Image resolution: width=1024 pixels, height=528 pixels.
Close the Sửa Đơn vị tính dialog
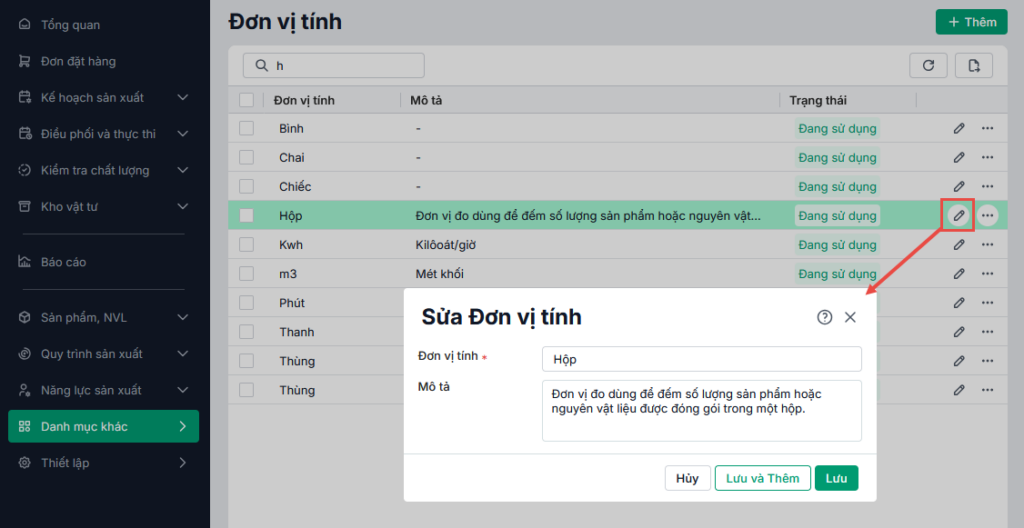850,317
